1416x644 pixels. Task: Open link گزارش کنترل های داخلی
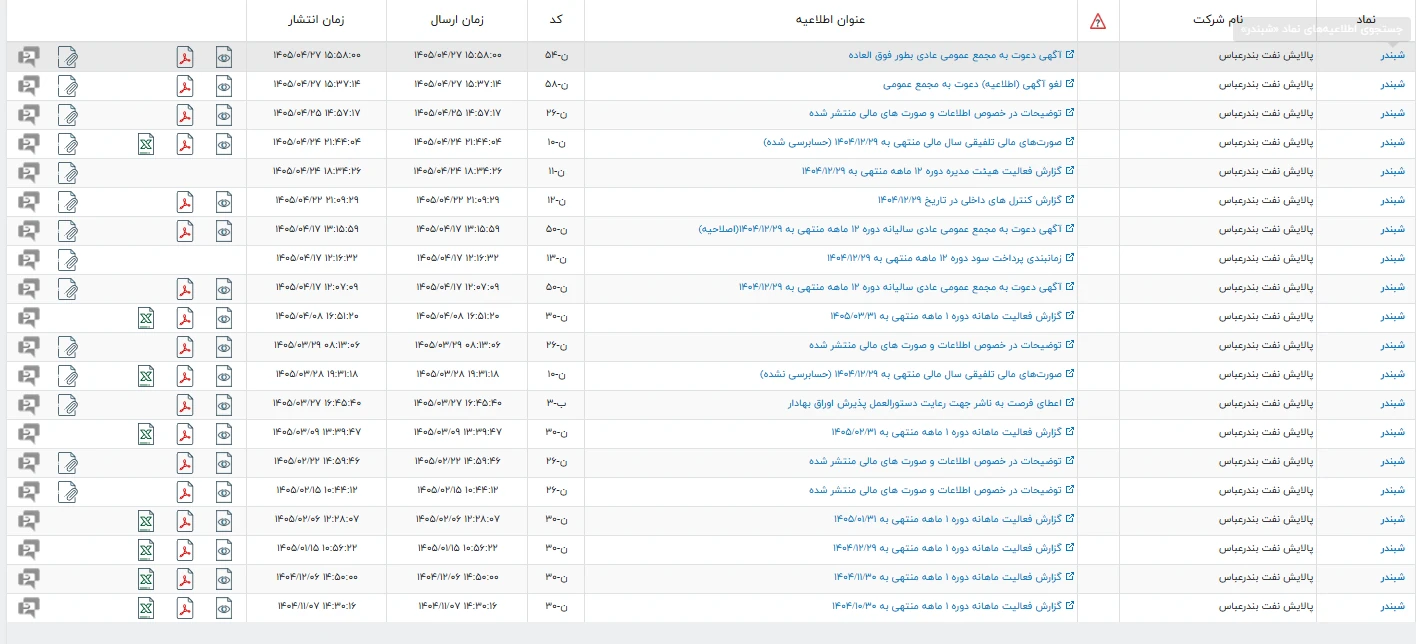click(976, 201)
